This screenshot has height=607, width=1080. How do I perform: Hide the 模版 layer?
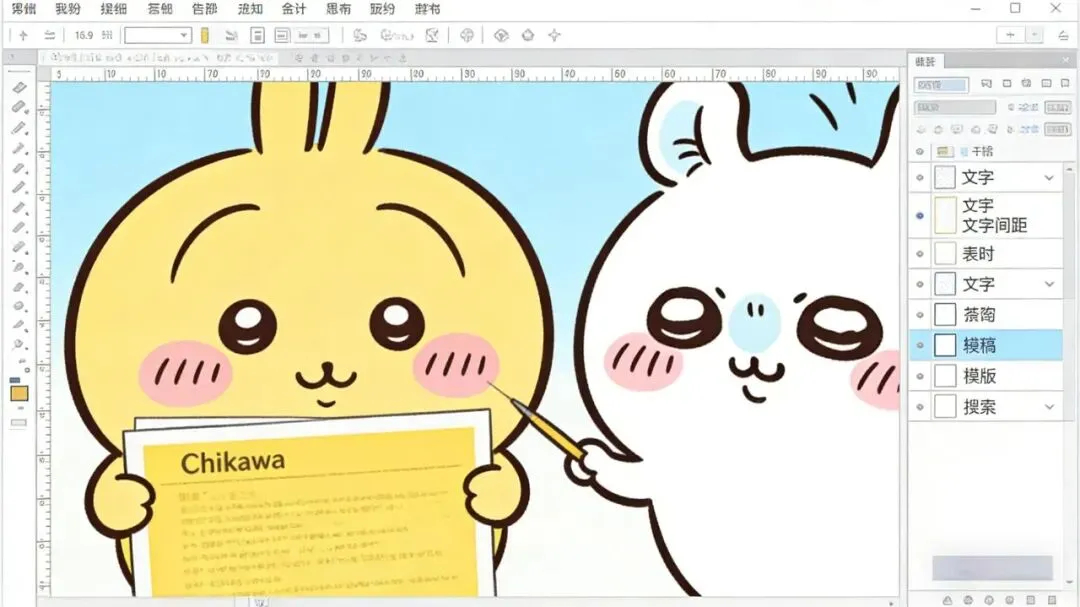pos(920,376)
